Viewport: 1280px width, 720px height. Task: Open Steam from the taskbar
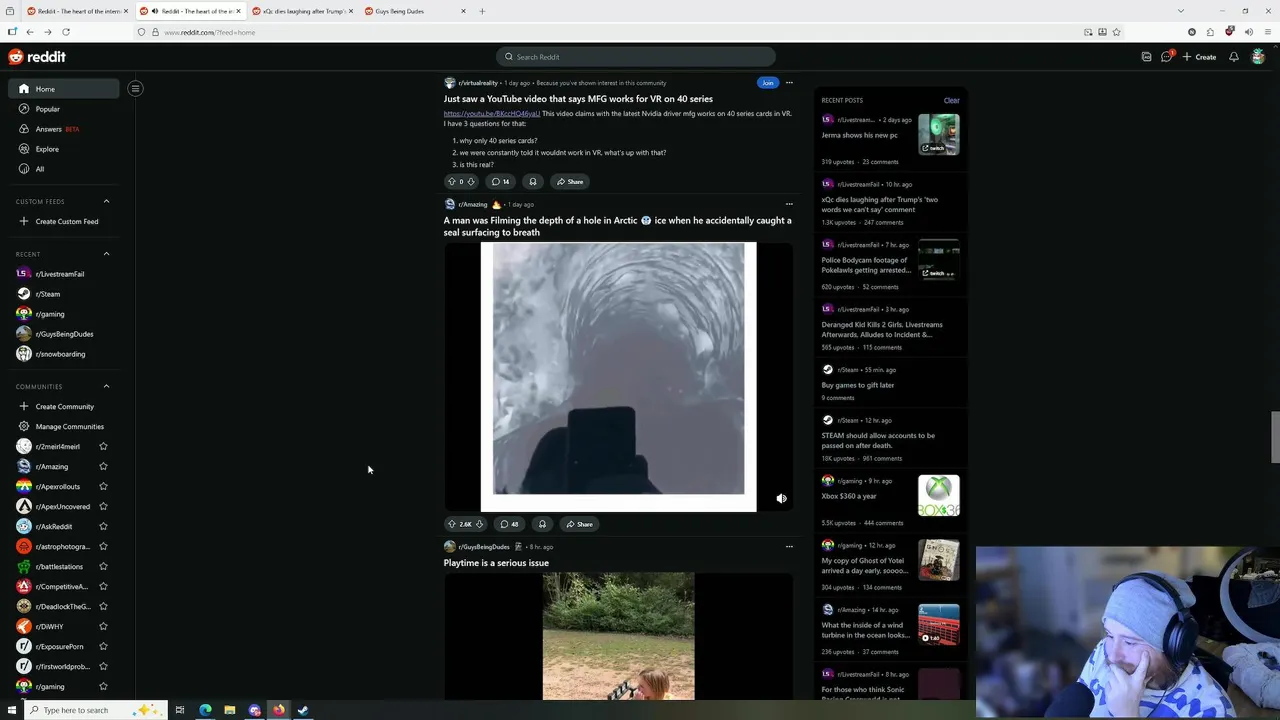303,710
